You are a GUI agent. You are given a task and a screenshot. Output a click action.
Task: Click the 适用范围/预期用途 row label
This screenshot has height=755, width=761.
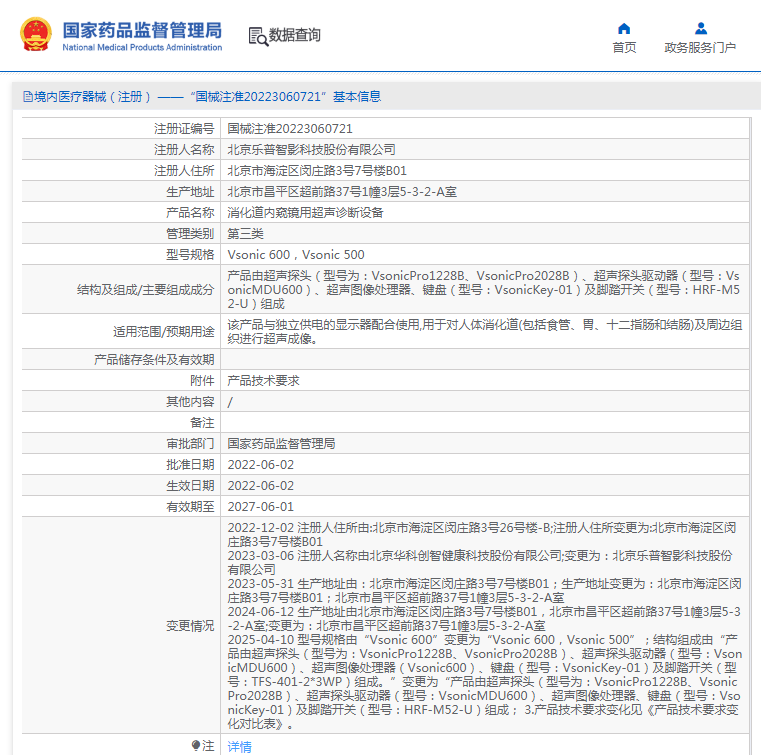(x=164, y=331)
